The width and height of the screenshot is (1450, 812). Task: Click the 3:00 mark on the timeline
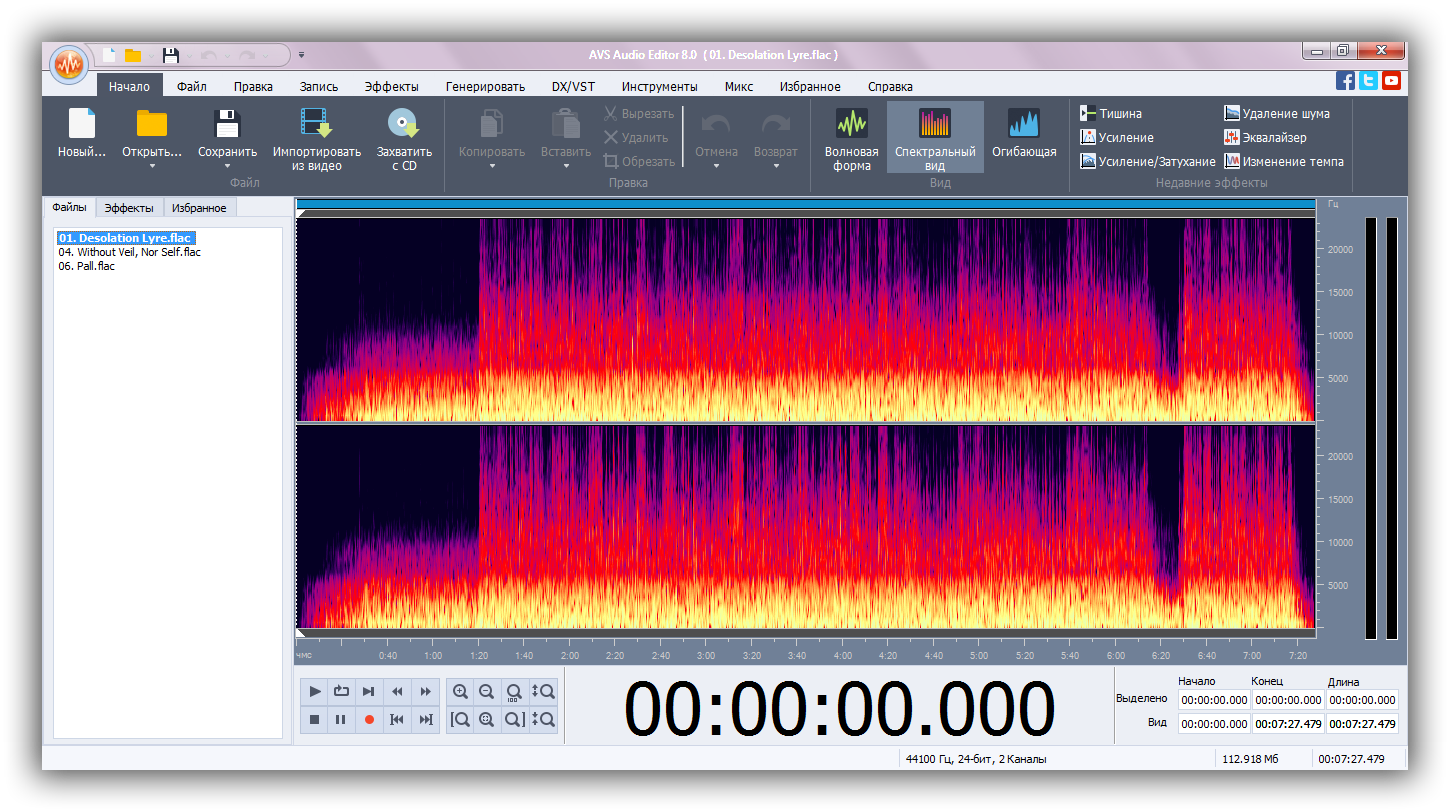[x=706, y=656]
